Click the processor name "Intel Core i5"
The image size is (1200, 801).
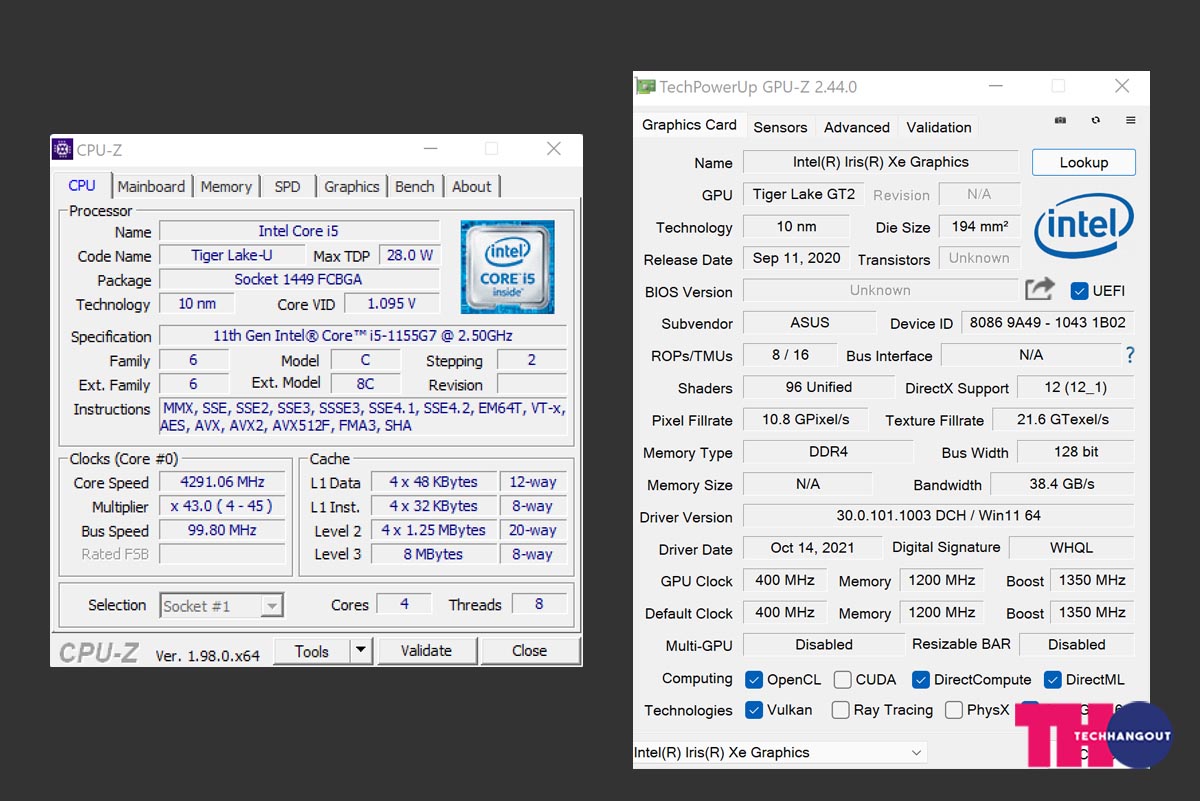tap(299, 231)
